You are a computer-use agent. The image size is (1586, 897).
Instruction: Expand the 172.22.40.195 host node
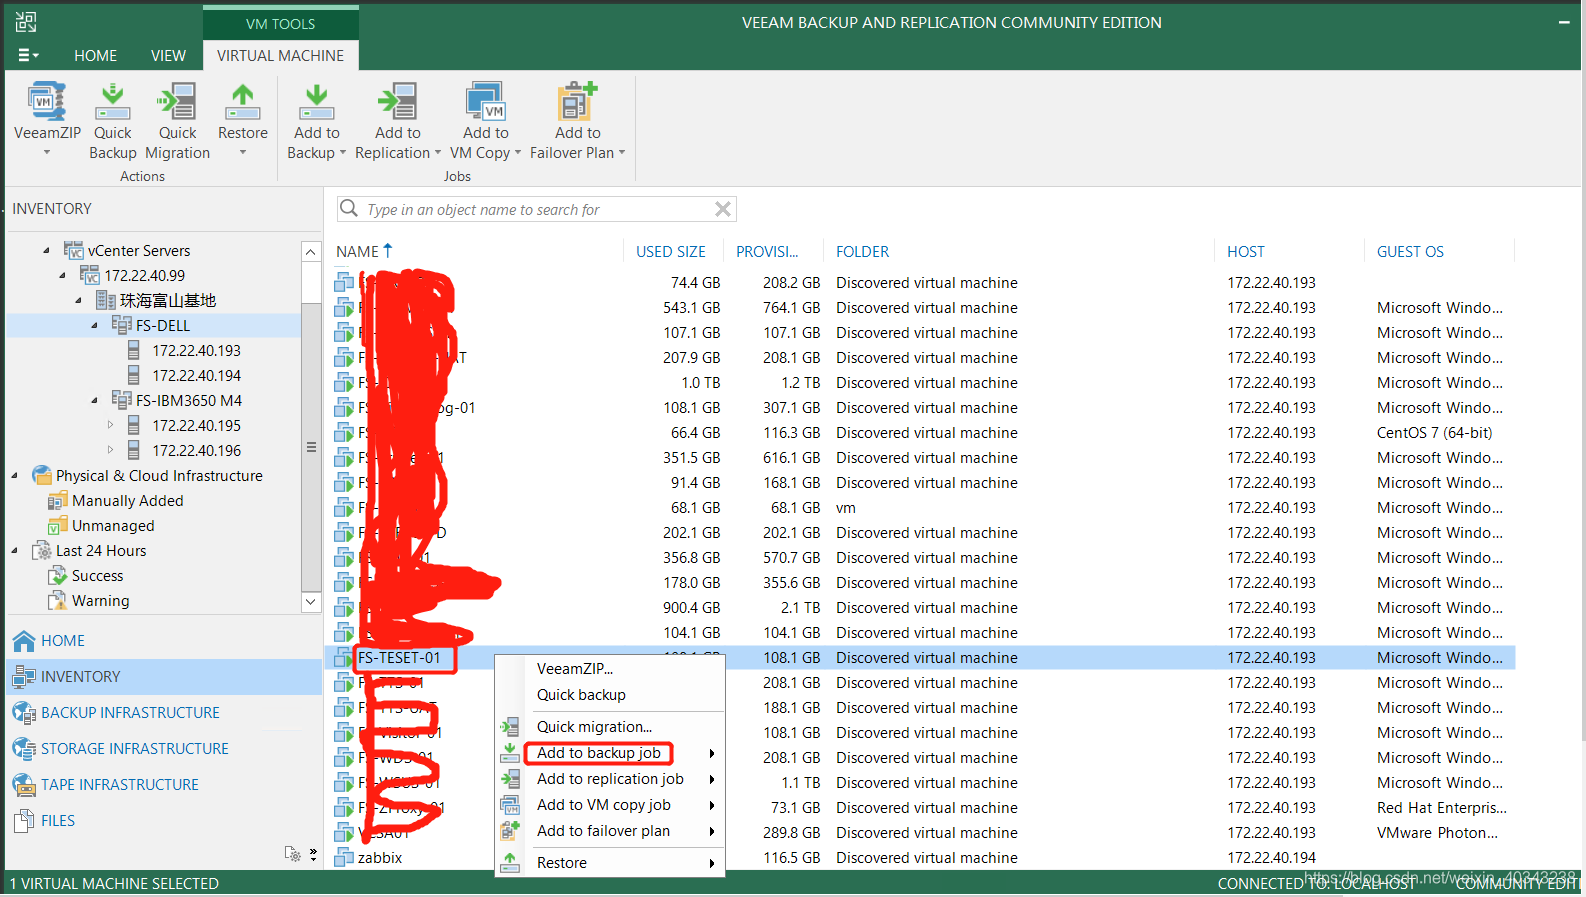tap(110, 425)
